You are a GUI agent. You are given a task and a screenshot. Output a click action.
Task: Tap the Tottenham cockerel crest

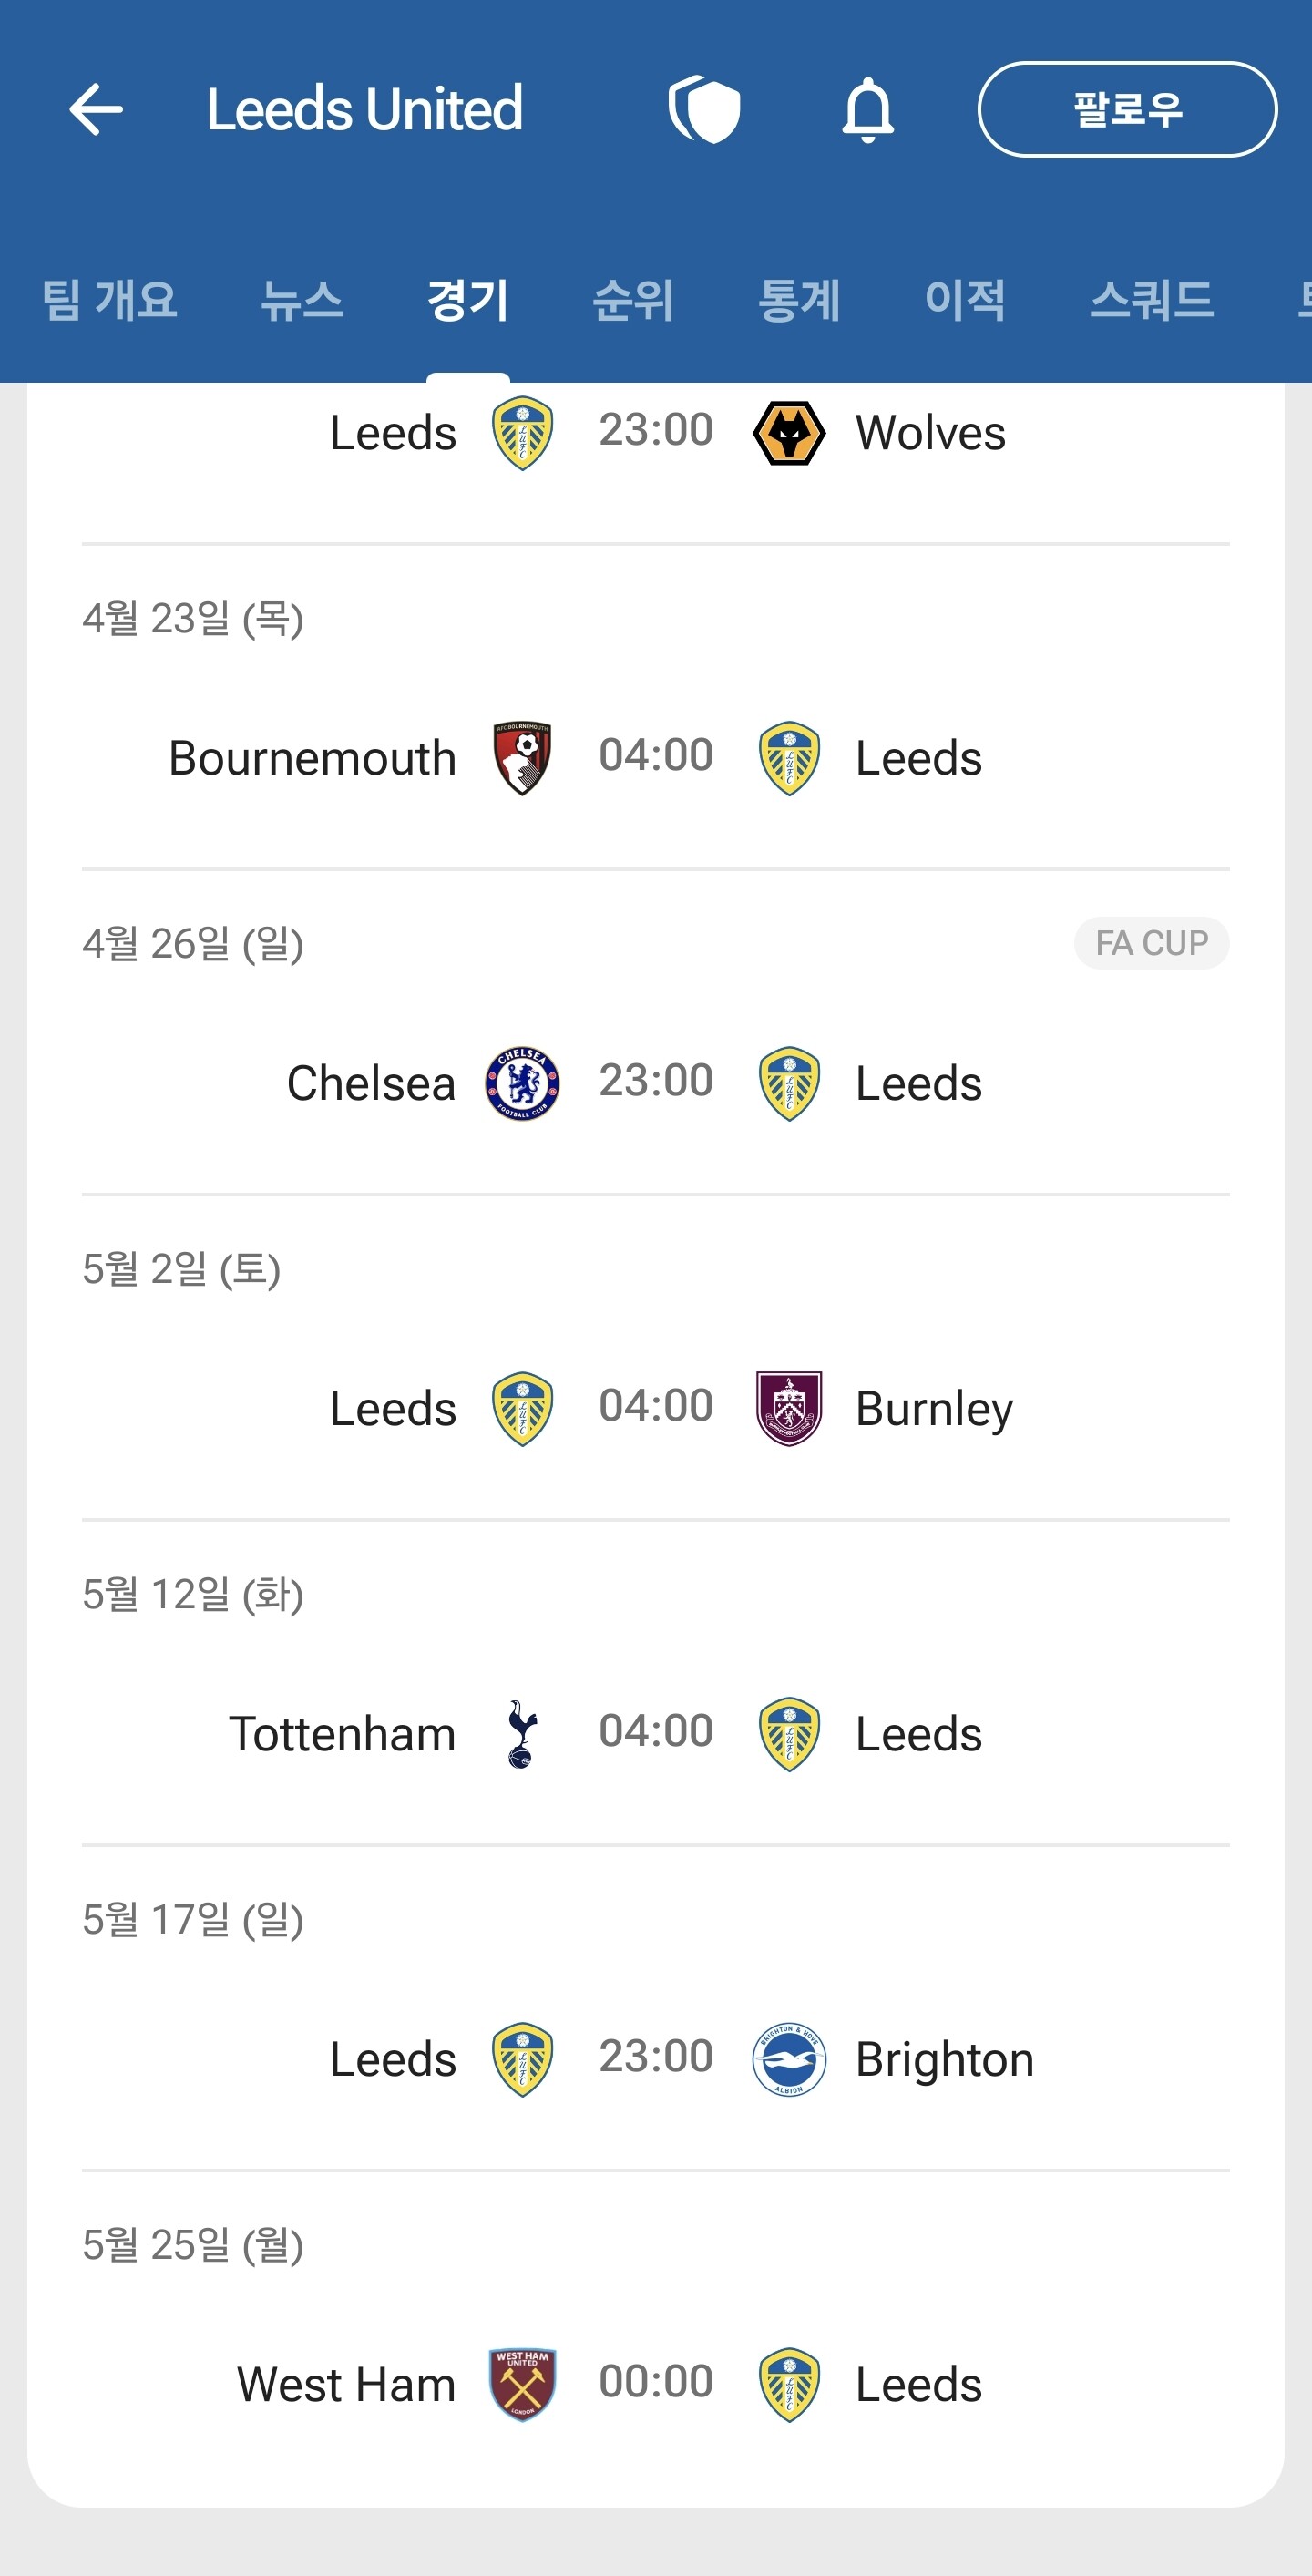522,1734
